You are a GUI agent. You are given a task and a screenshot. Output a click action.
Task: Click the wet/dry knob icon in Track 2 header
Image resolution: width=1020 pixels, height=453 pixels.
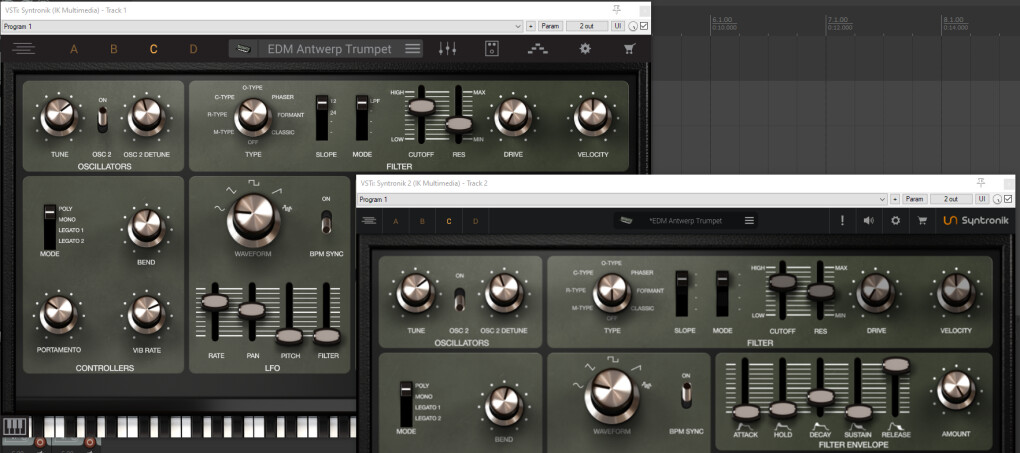pyautogui.click(x=997, y=199)
